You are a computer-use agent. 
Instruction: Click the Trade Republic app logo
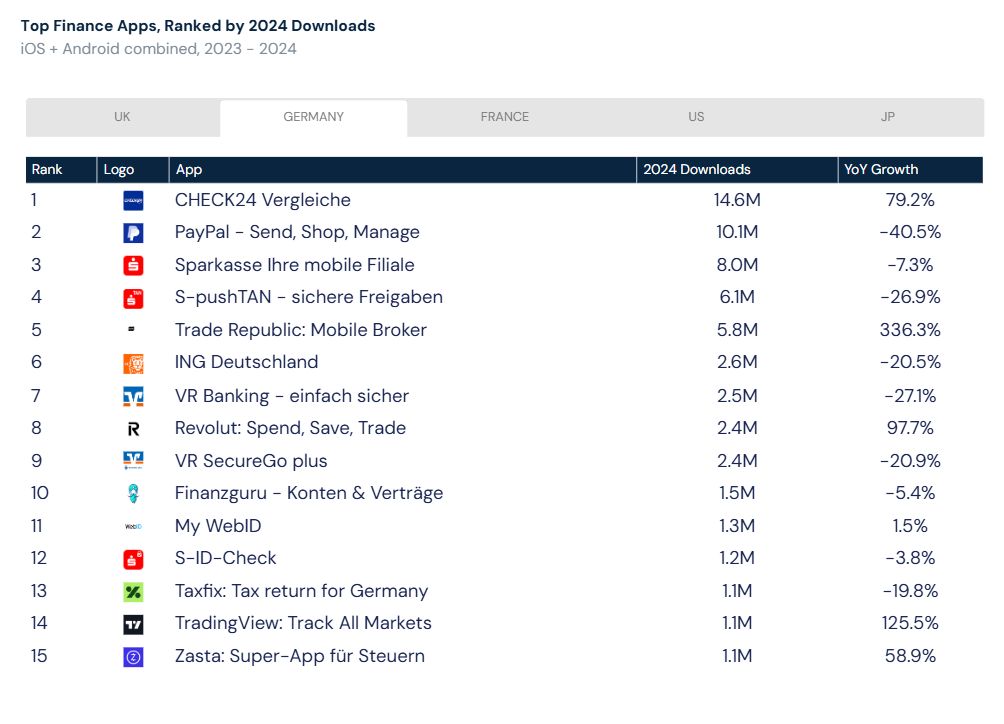point(131,329)
